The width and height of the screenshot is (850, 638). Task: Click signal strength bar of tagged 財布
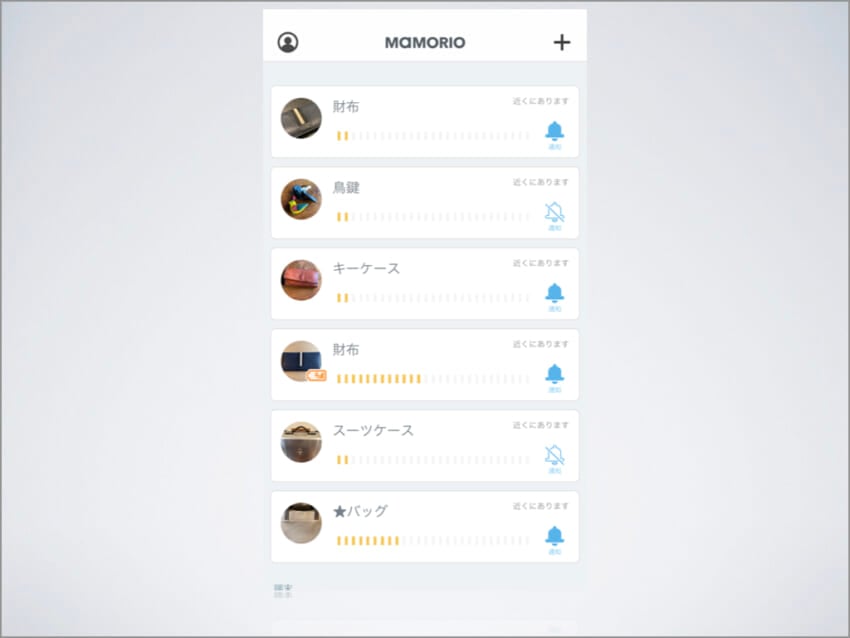click(432, 378)
